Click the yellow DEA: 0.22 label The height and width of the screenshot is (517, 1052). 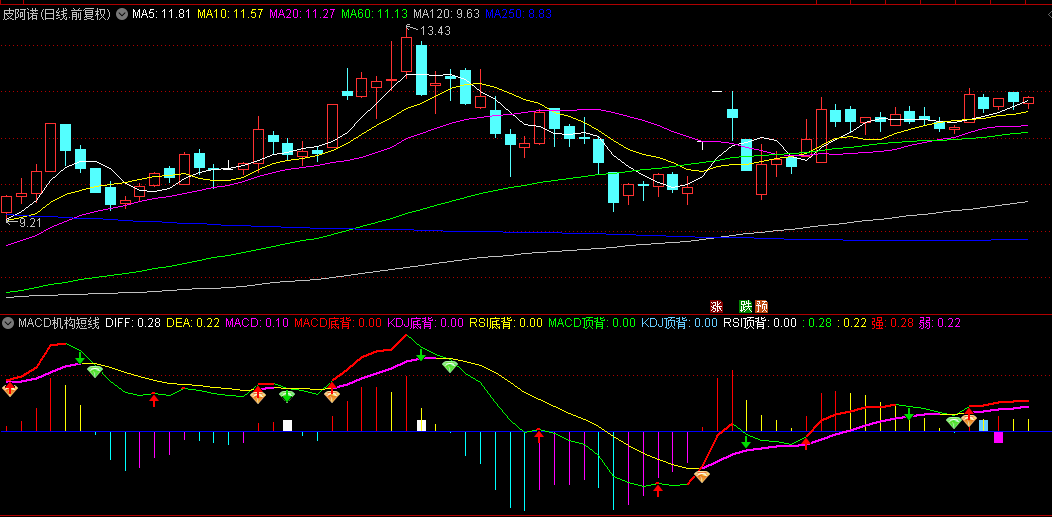pyautogui.click(x=193, y=323)
